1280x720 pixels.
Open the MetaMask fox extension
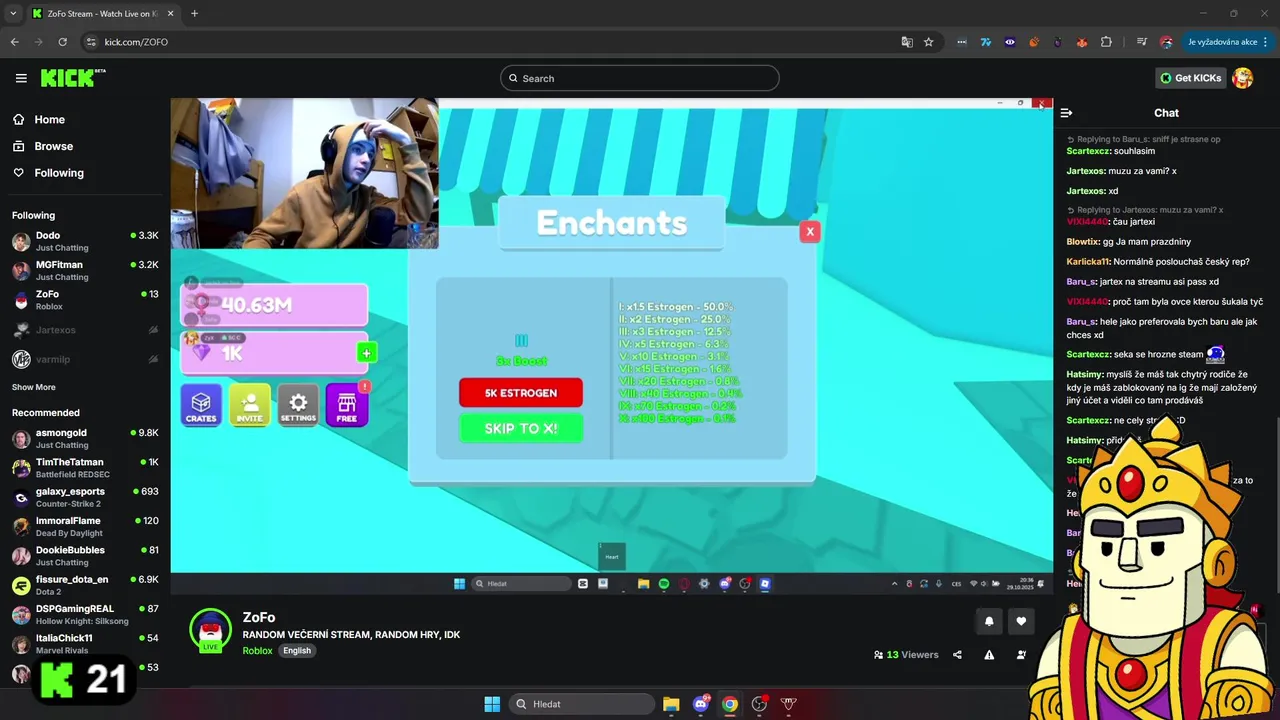1082,42
